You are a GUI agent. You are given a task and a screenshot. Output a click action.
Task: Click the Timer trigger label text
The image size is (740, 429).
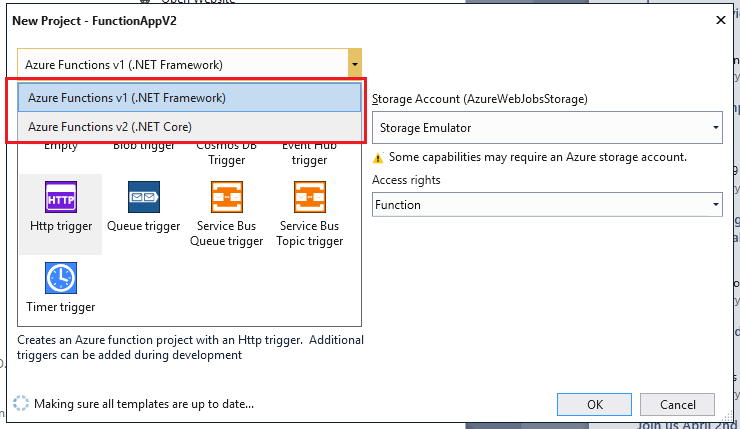pos(61,307)
